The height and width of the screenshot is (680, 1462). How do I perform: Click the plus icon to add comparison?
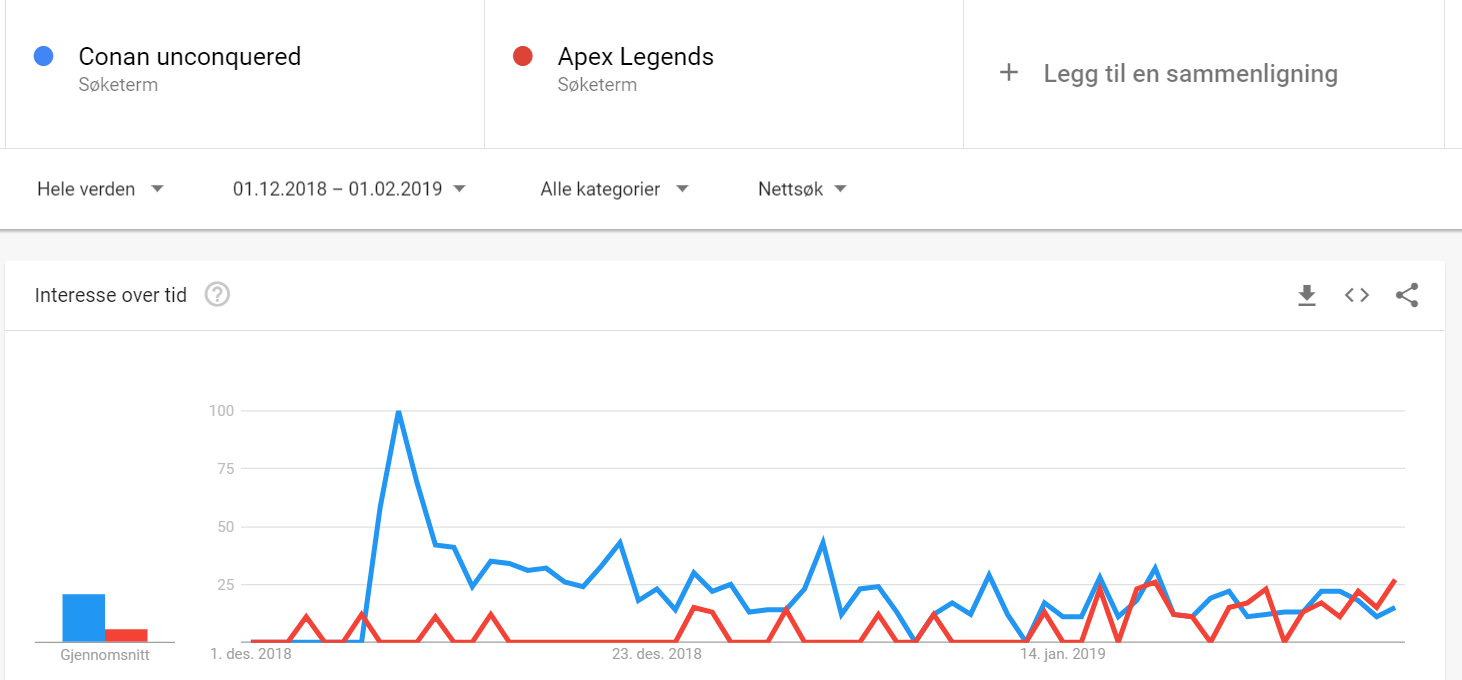[1009, 73]
